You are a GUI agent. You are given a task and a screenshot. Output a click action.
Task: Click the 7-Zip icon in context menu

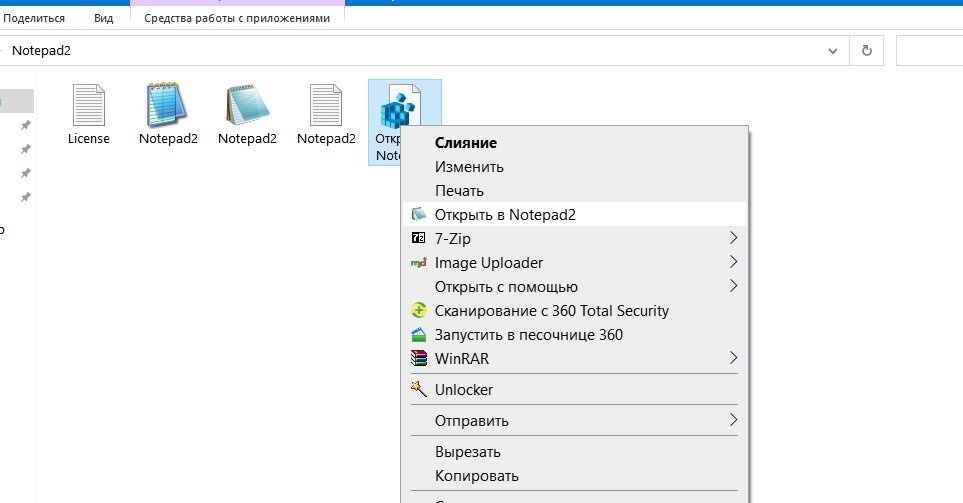point(419,239)
